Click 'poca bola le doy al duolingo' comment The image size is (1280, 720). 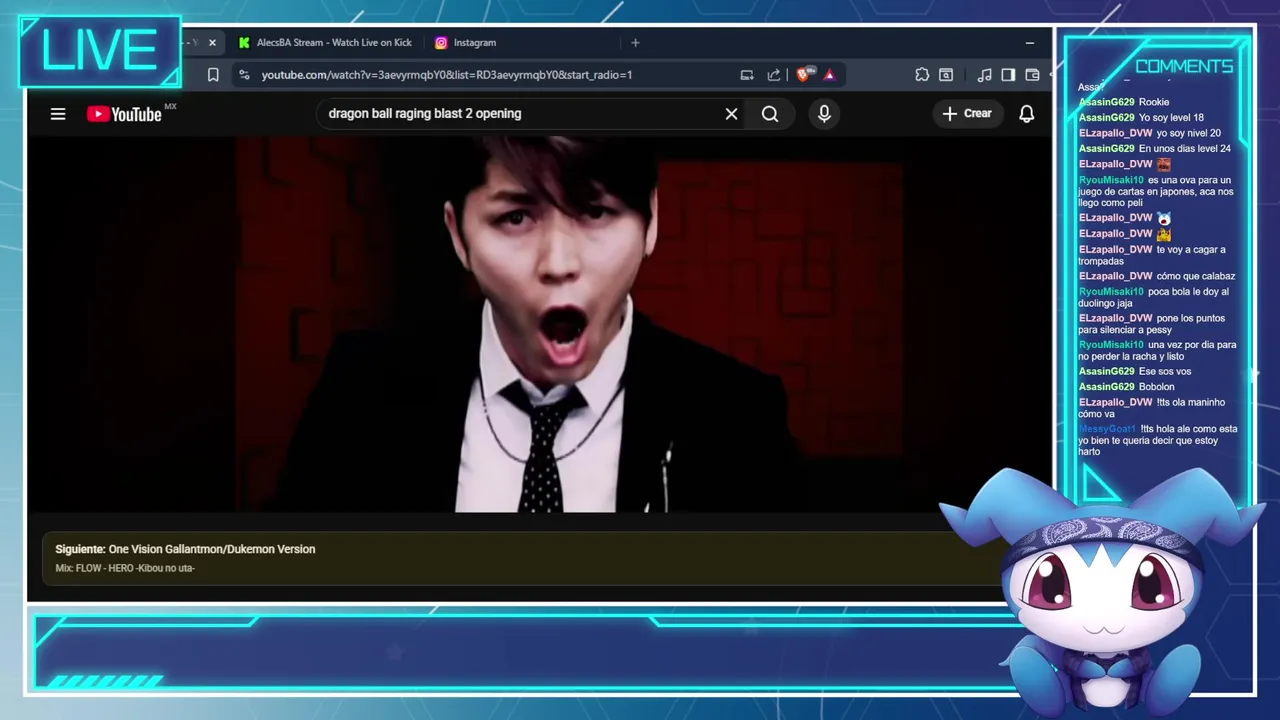click(1154, 297)
